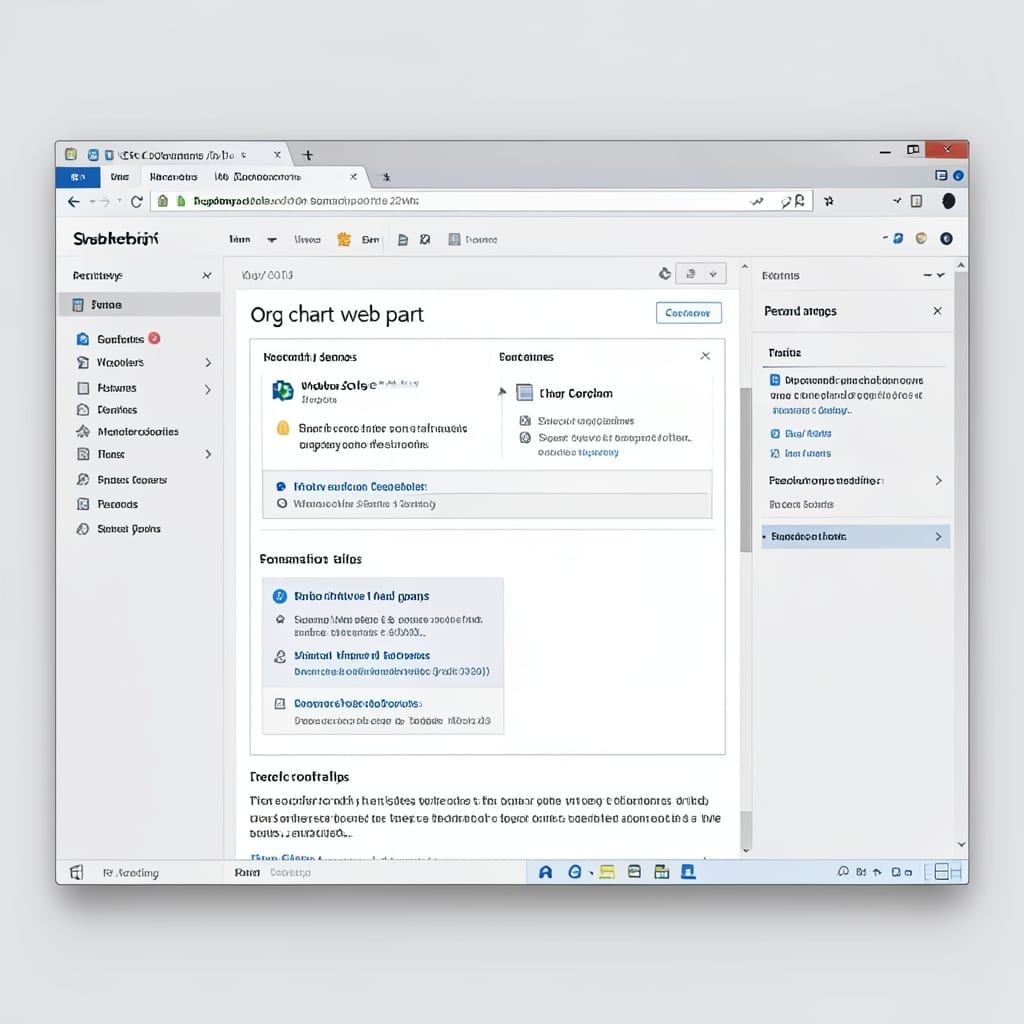Click the blue "G" icon in the bottom bar

point(575,872)
